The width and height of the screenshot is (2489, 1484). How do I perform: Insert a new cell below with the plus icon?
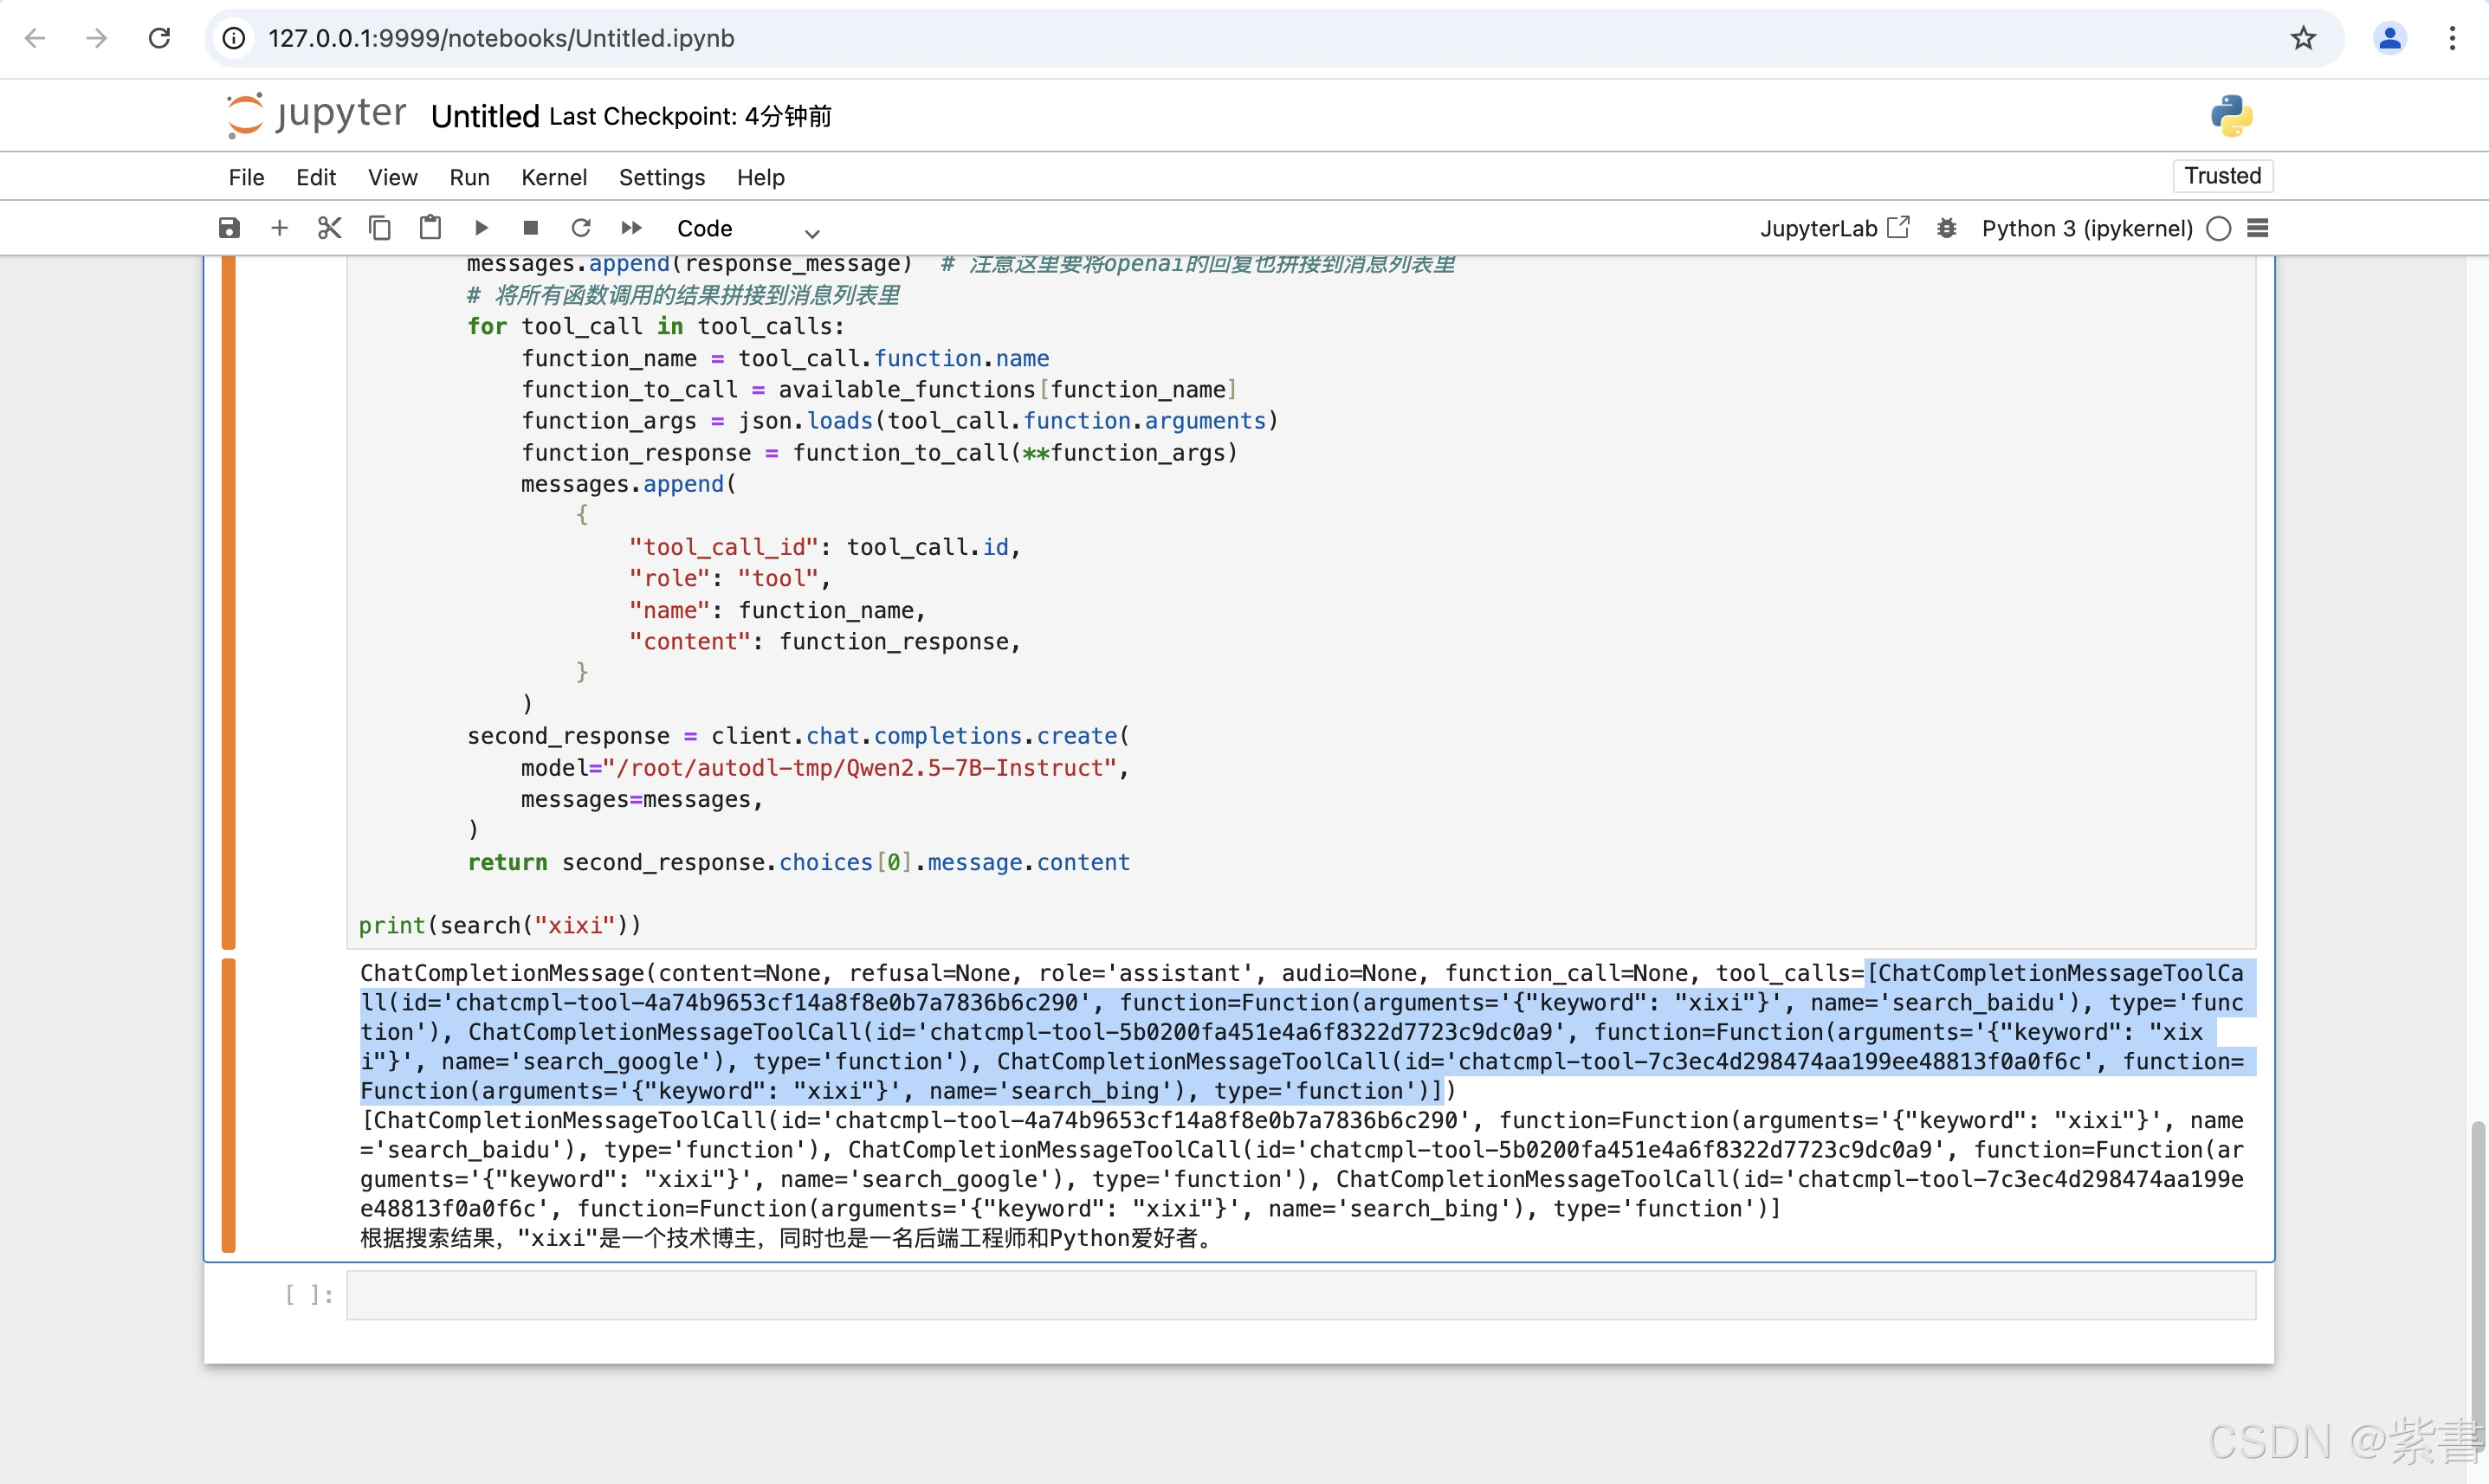tap(279, 228)
